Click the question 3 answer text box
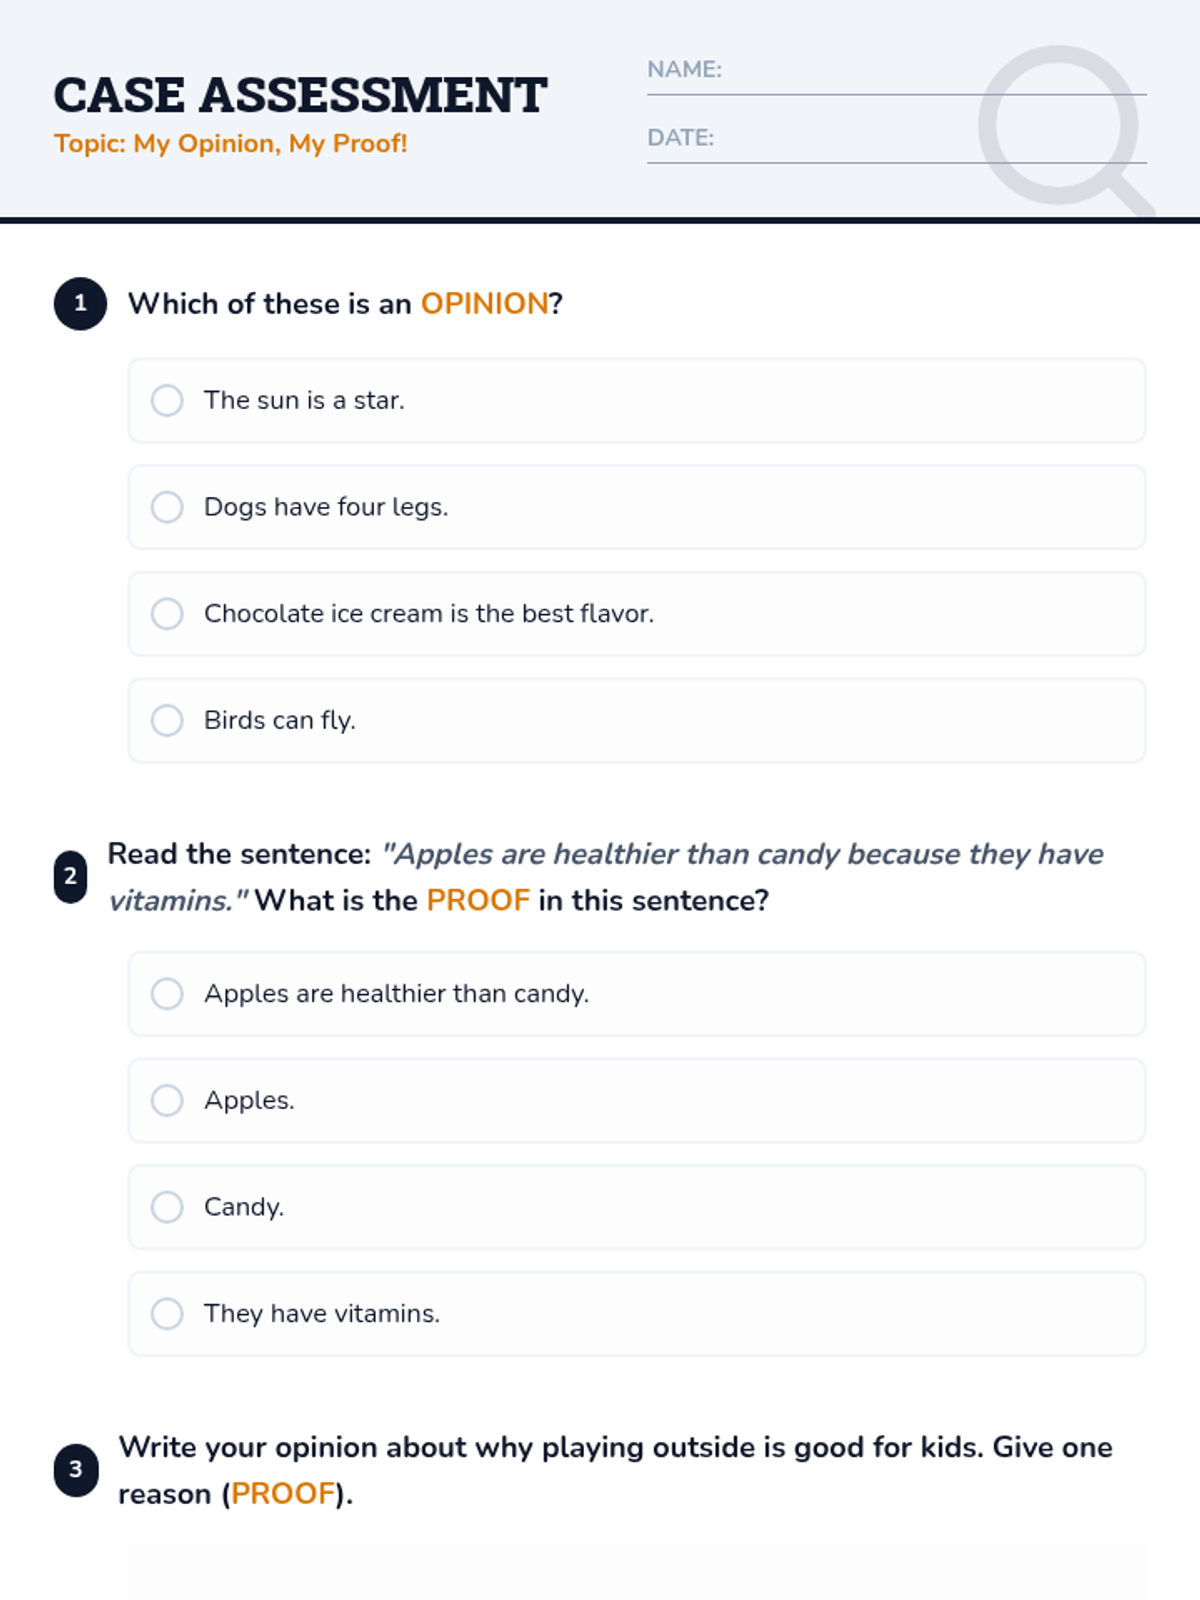The height and width of the screenshot is (1600, 1200). 636,1572
